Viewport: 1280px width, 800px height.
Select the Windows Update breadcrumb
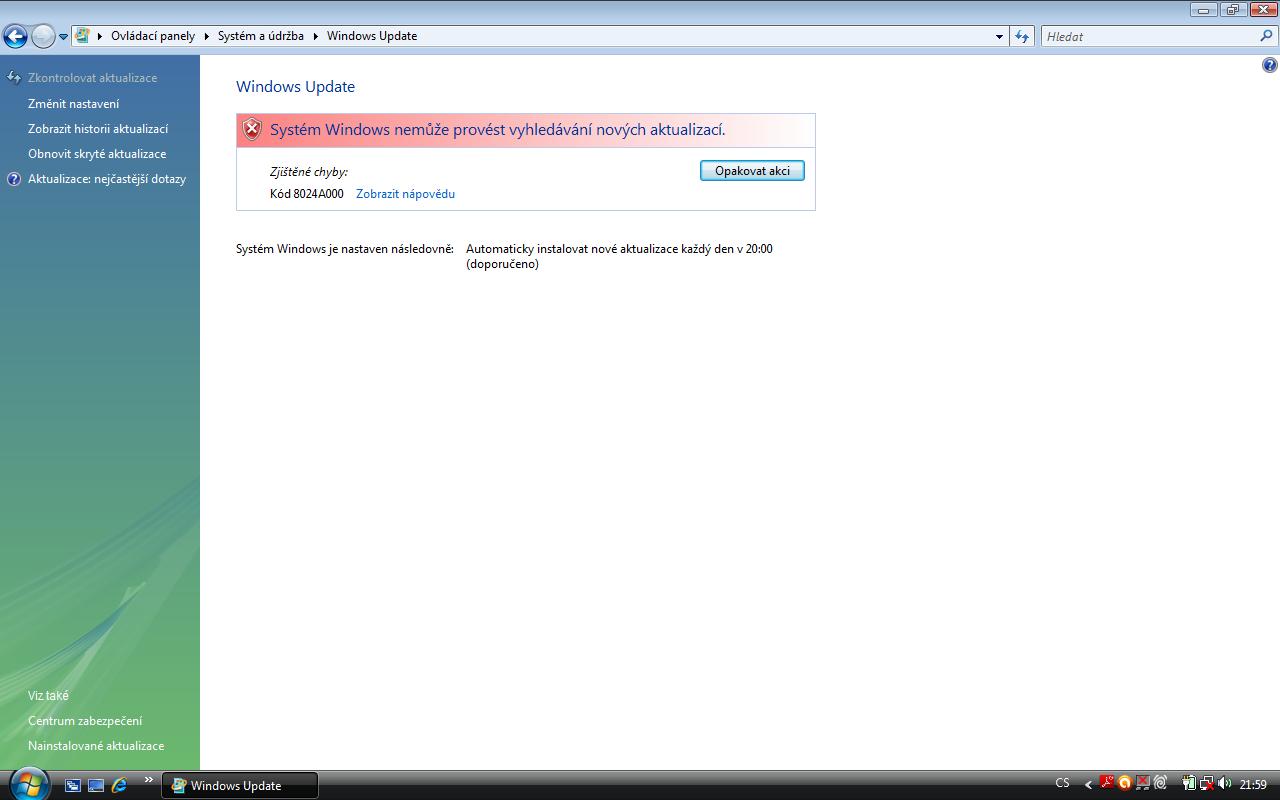tap(372, 36)
